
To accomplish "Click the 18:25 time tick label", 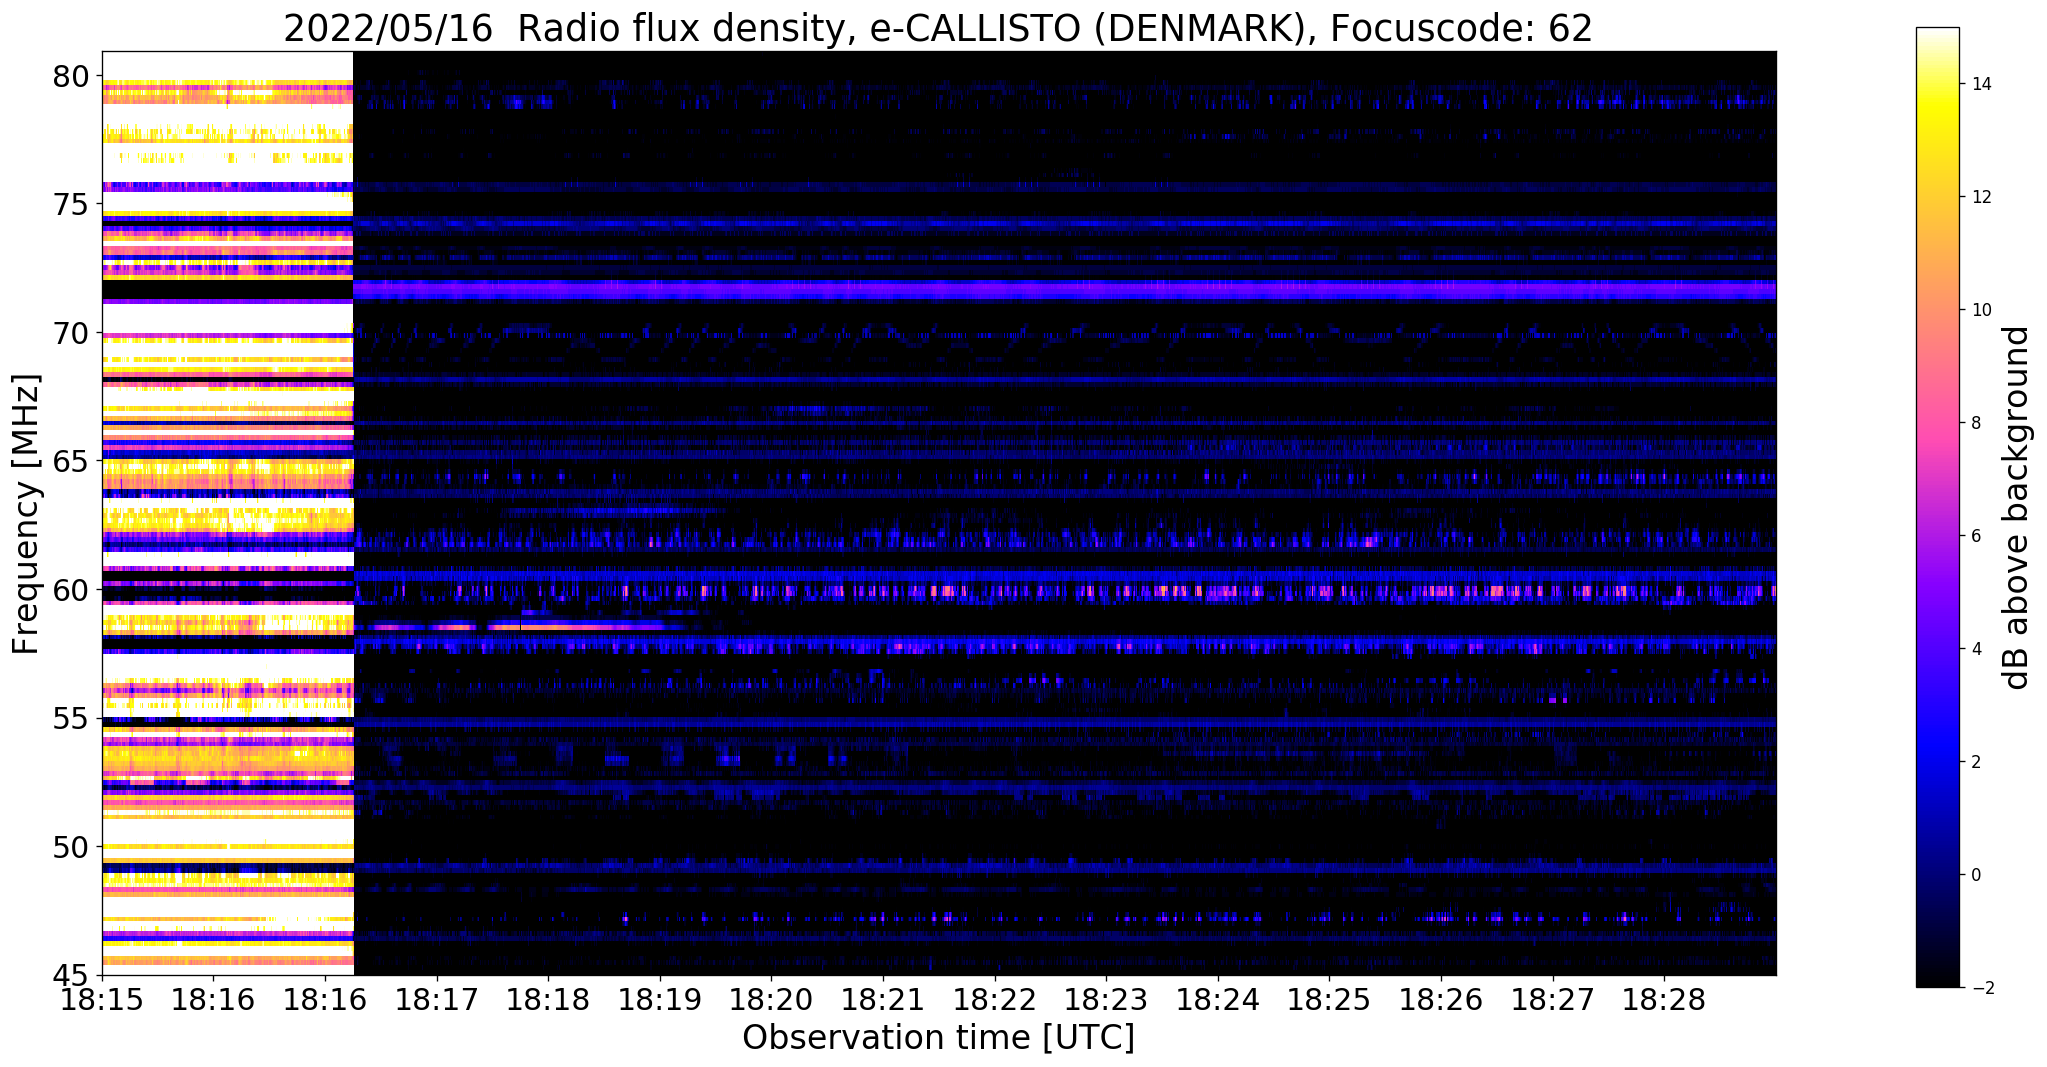I will click(1329, 1001).
